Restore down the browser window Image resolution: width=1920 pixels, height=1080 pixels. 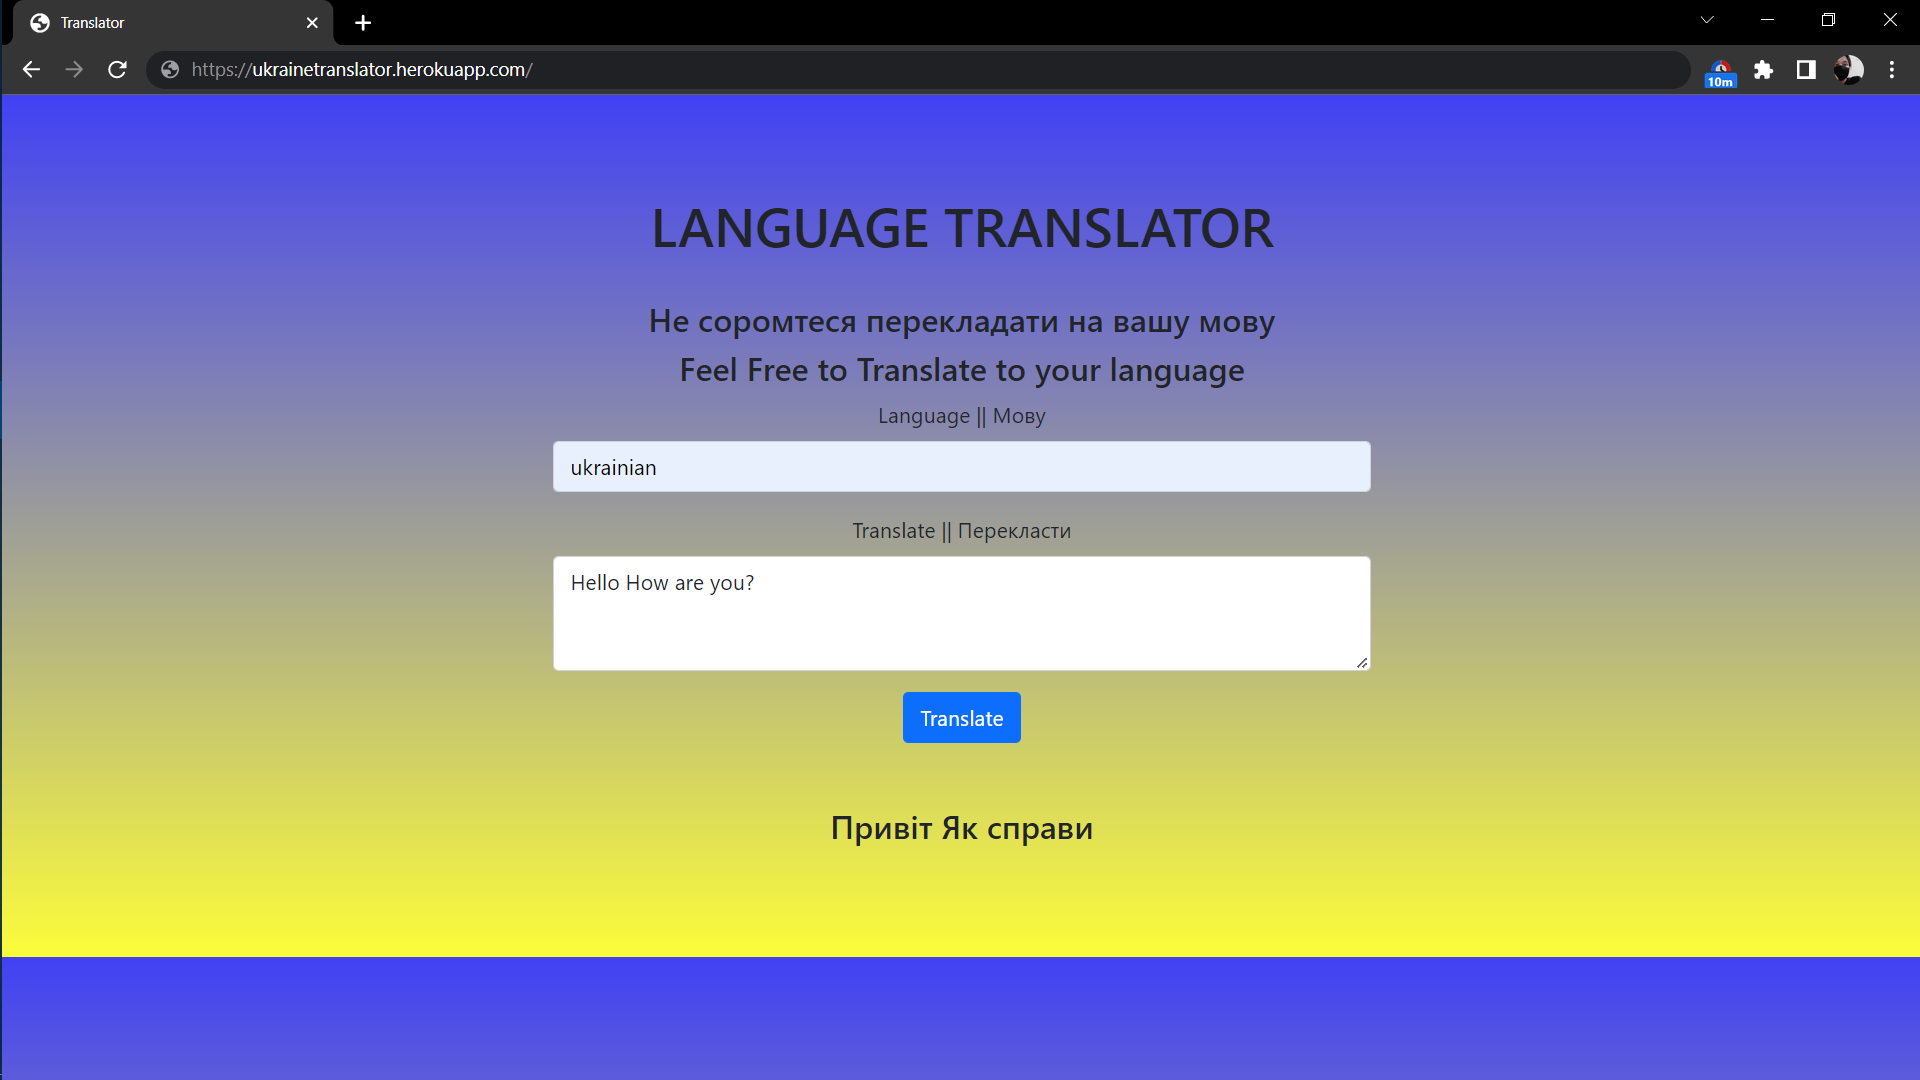(x=1828, y=20)
